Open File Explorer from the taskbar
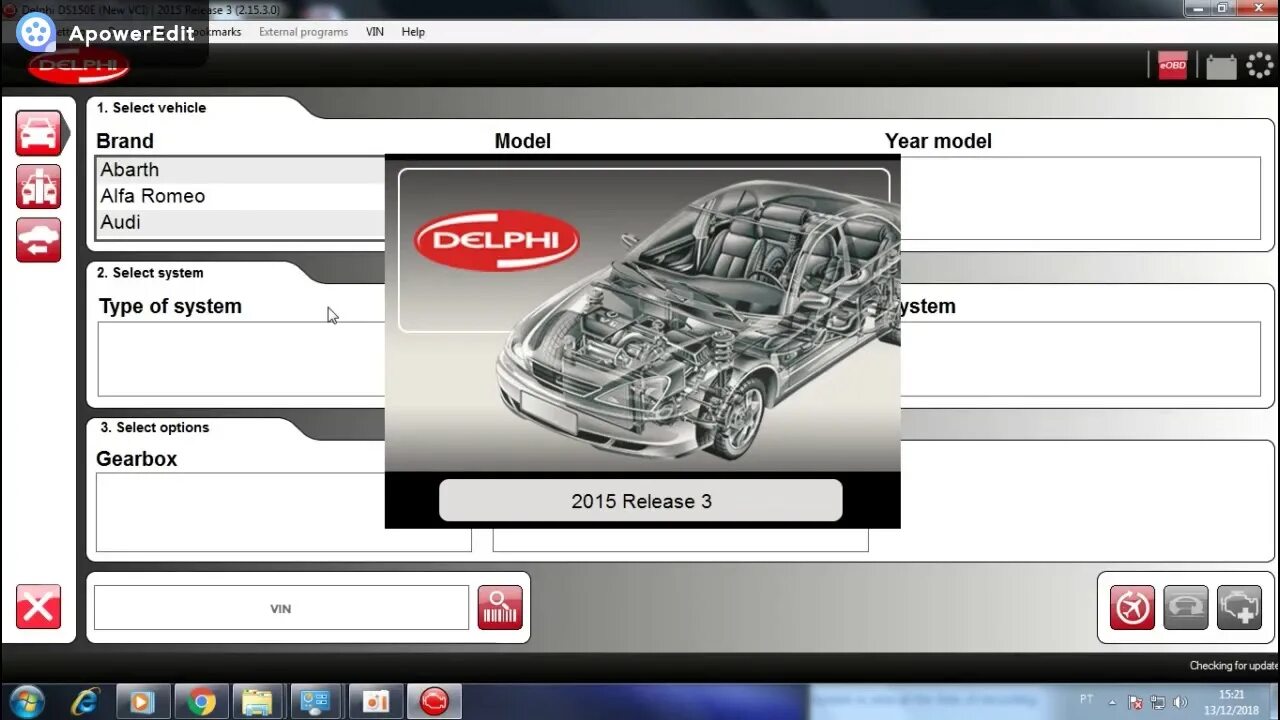 coord(259,702)
